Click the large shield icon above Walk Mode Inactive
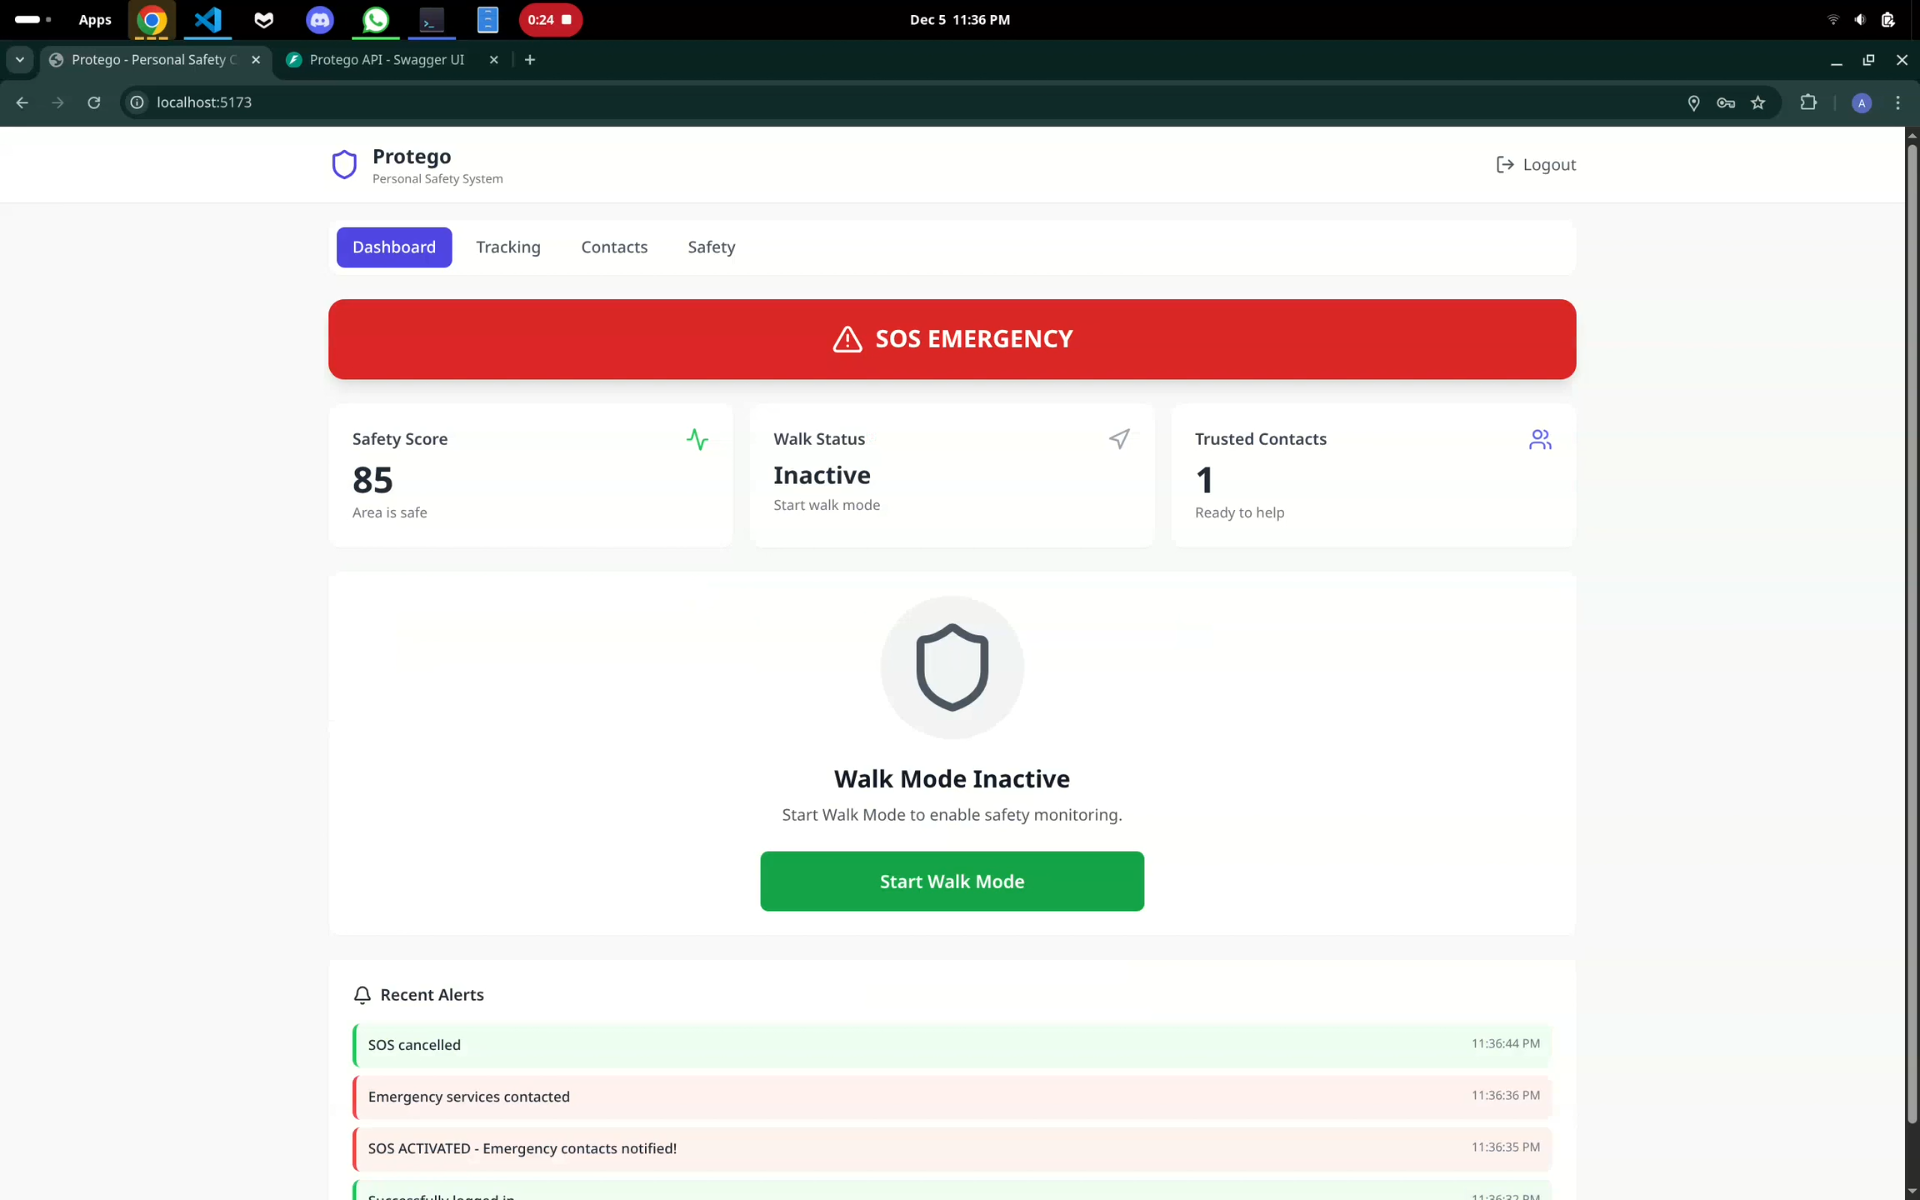 tap(952, 667)
